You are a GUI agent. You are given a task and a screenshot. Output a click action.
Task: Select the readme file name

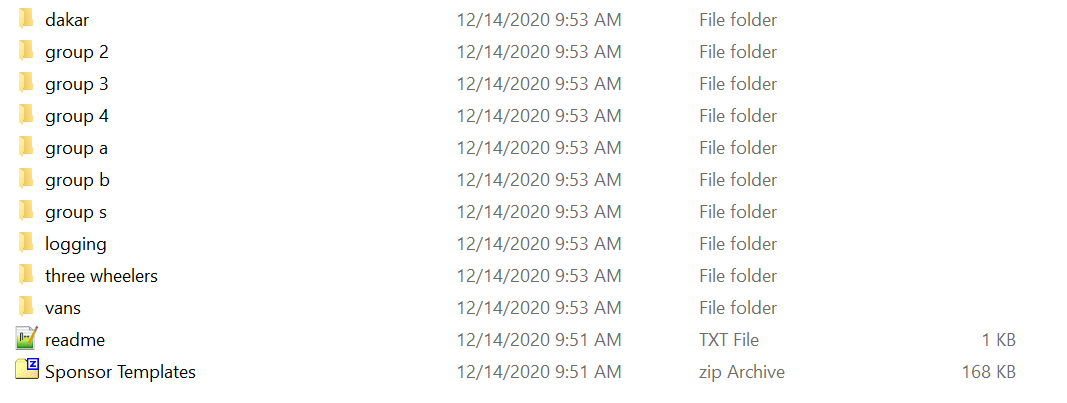click(75, 340)
